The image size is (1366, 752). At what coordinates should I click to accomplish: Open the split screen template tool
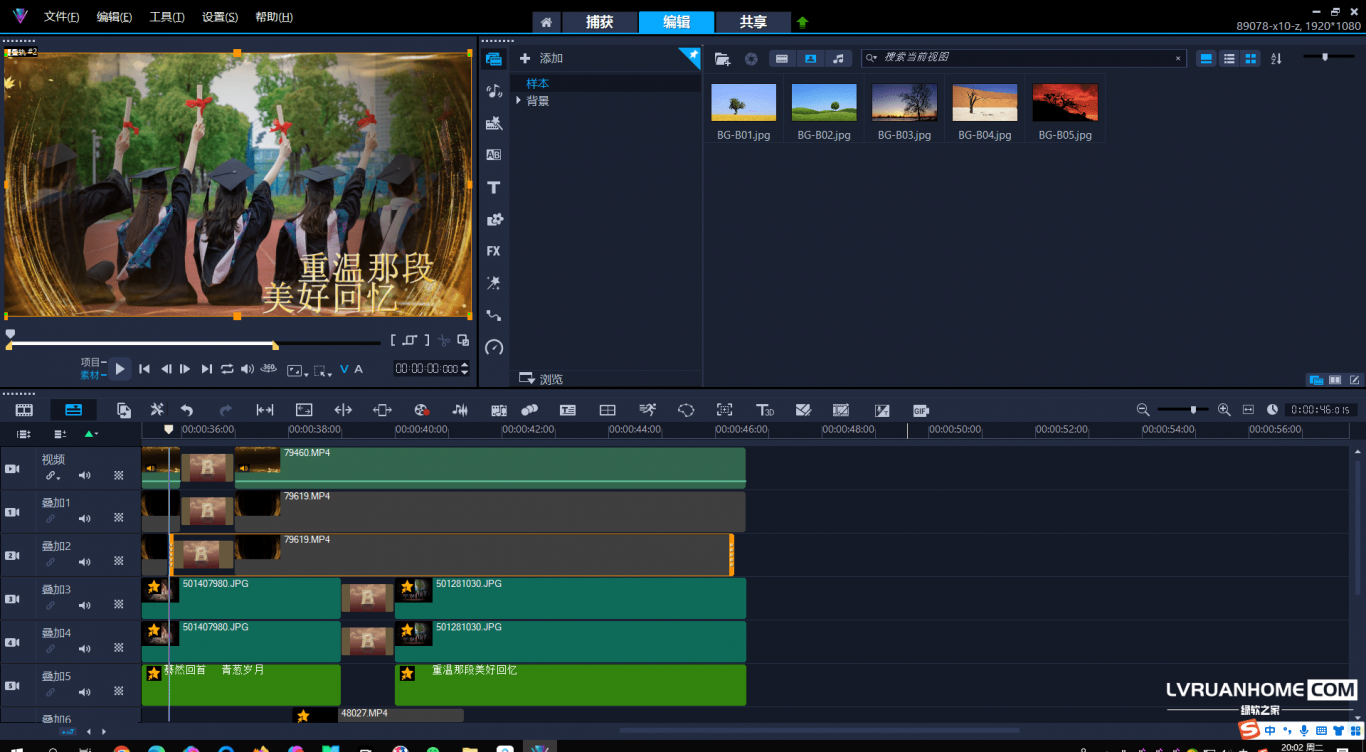pos(607,410)
